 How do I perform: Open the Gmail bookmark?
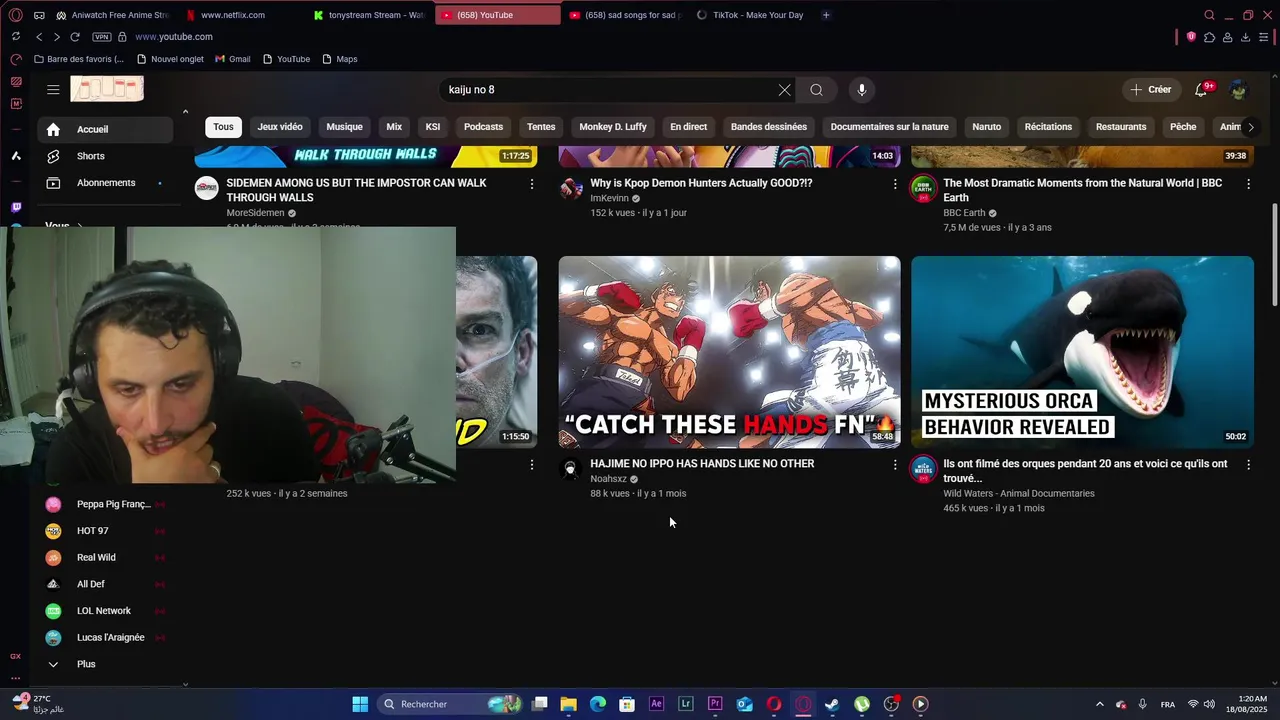point(233,59)
